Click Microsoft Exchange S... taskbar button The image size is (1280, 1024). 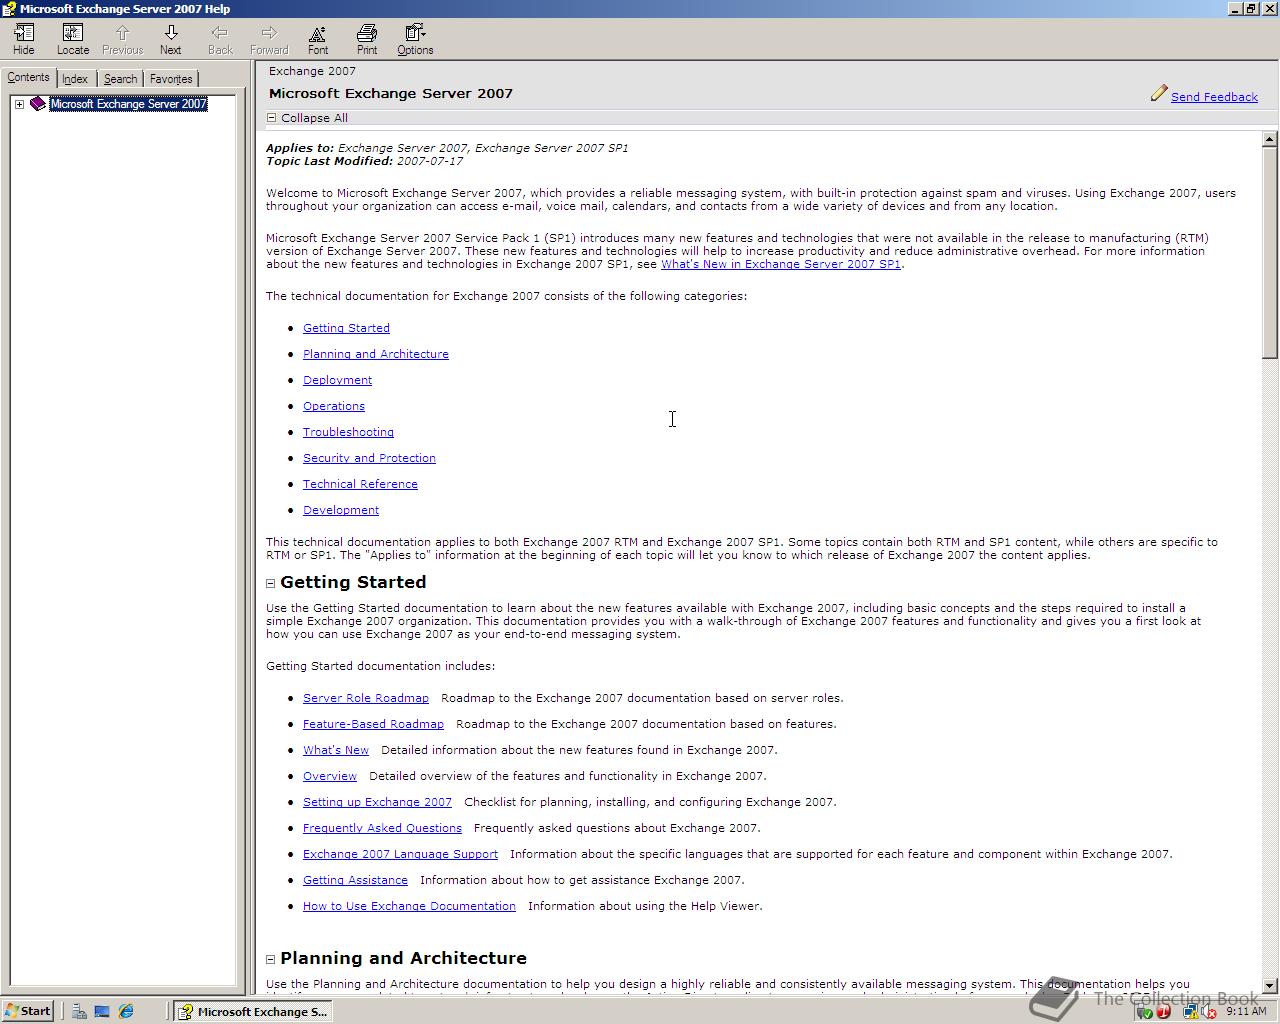252,1011
